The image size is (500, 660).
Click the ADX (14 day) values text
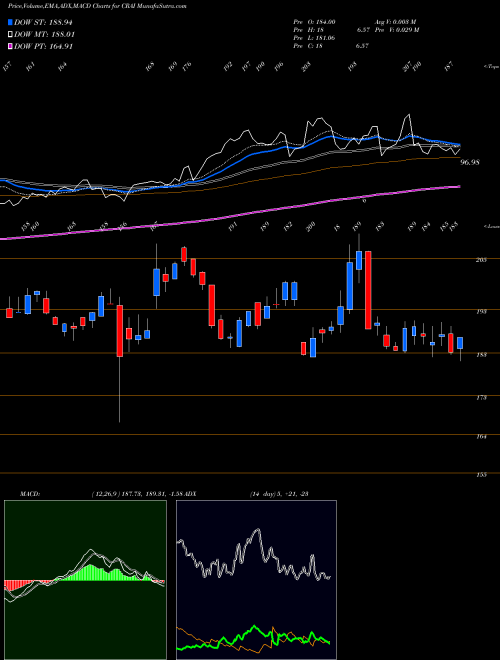[279, 494]
